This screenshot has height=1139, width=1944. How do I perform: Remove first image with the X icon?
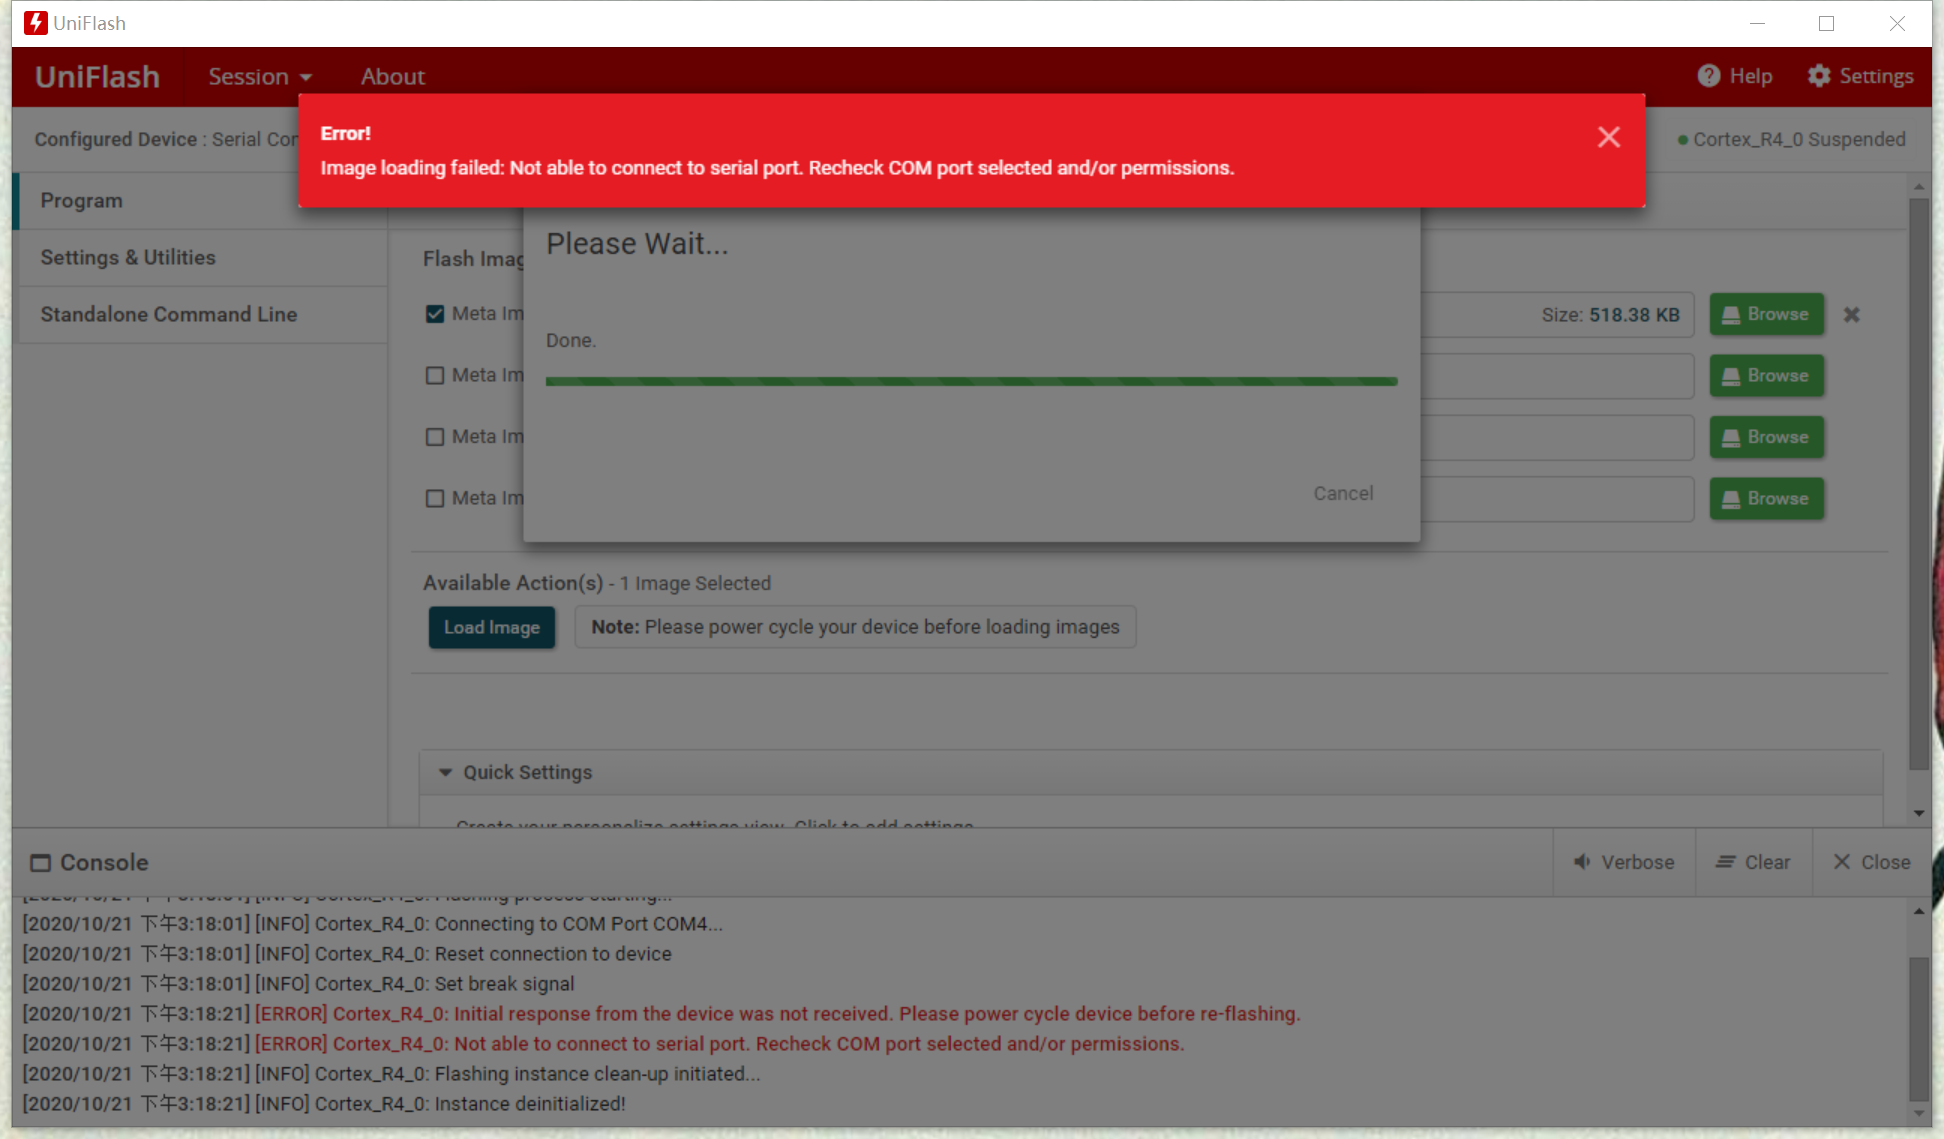(x=1851, y=315)
